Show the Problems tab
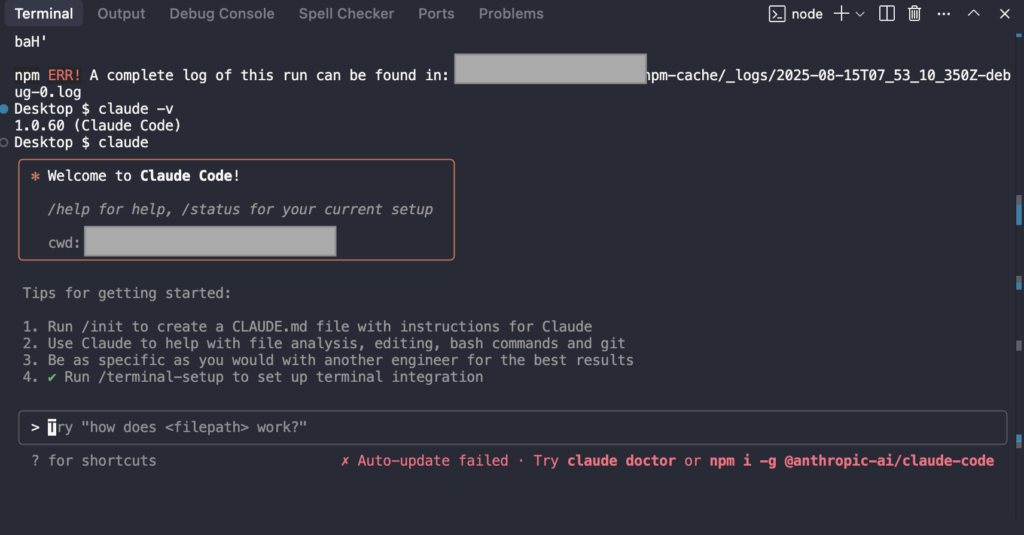Screen dimensions: 1024x535 (511, 14)
